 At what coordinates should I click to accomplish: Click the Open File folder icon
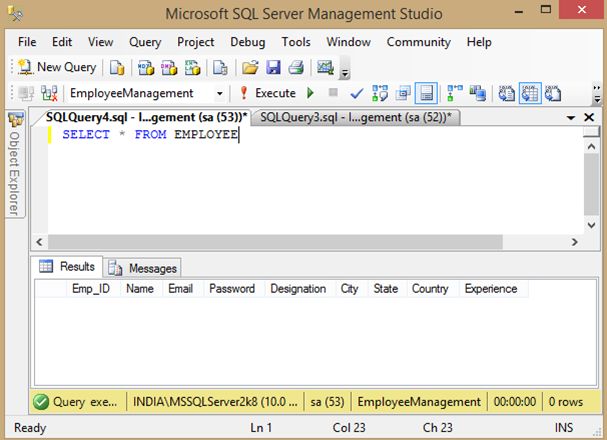[x=250, y=67]
